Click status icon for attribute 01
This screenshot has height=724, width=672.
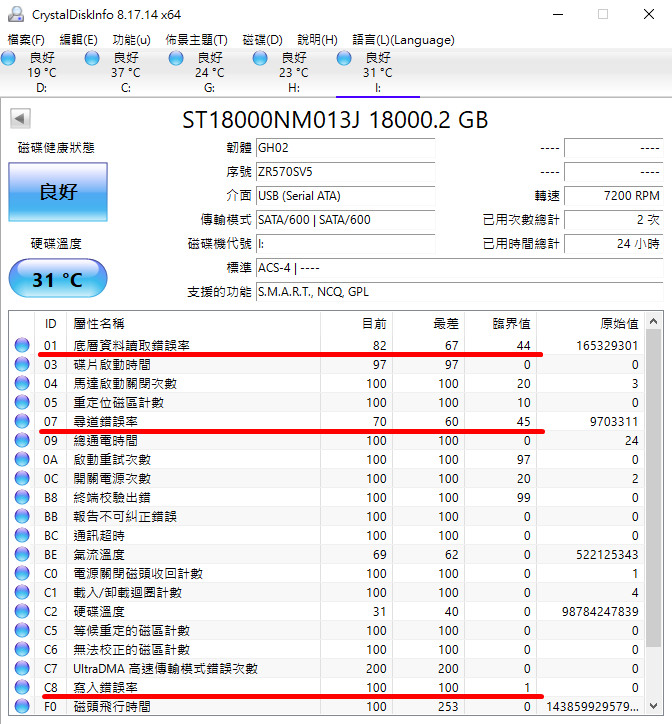pos(22,345)
